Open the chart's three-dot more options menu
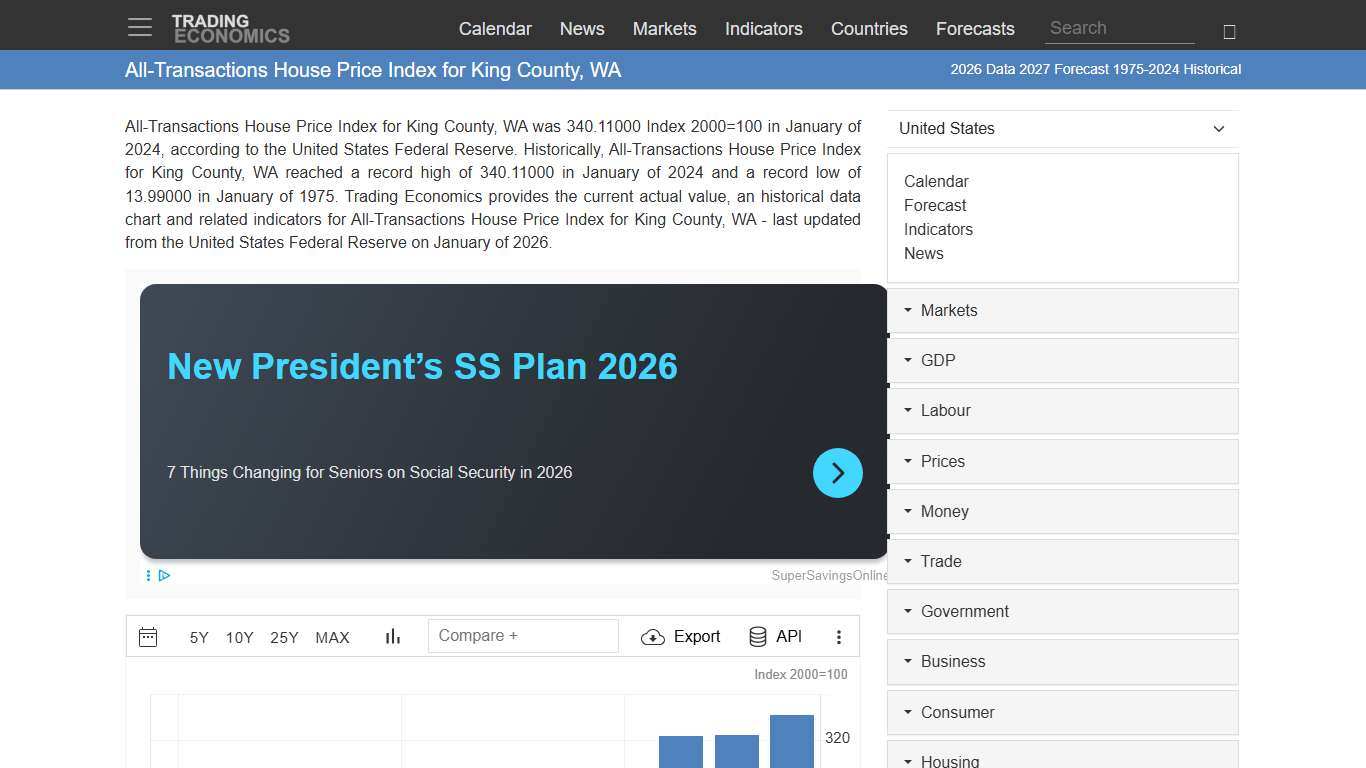Image resolution: width=1366 pixels, height=768 pixels. click(839, 637)
